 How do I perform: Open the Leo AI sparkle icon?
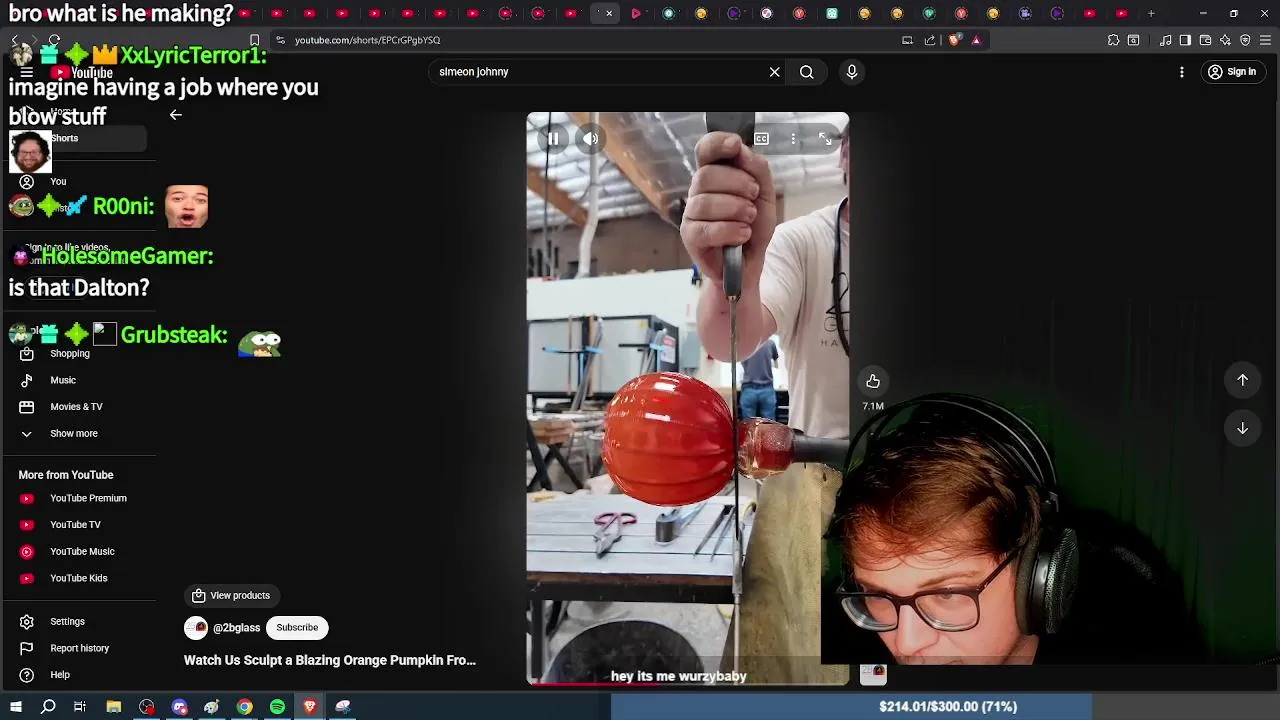[x=1225, y=40]
